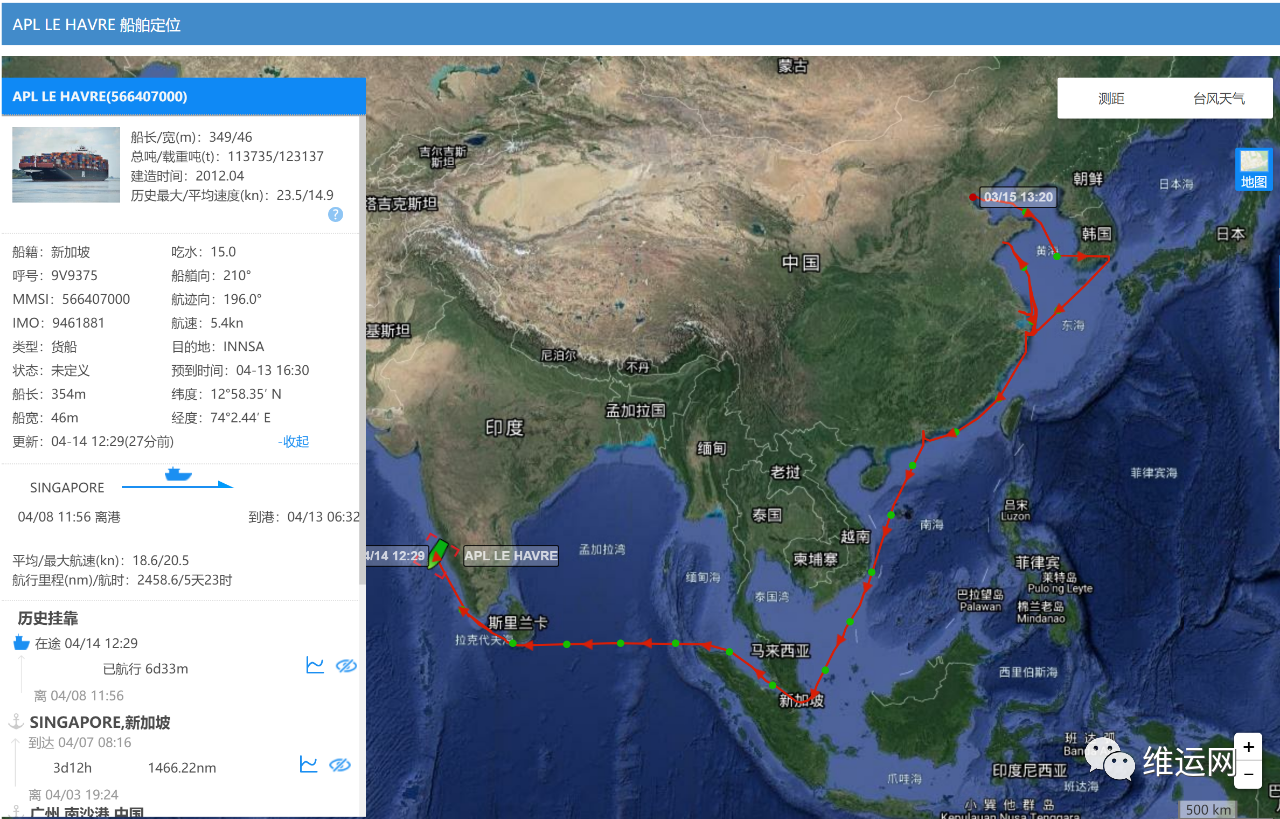The image size is (1280, 819).
Task: Click the IMO number 9461881
Action: pyautogui.click(x=78, y=322)
